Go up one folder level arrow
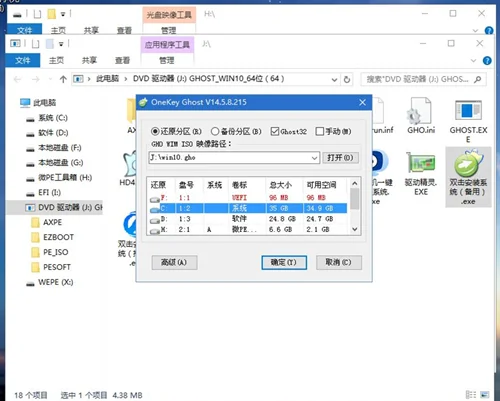500x401 pixels. [63, 79]
